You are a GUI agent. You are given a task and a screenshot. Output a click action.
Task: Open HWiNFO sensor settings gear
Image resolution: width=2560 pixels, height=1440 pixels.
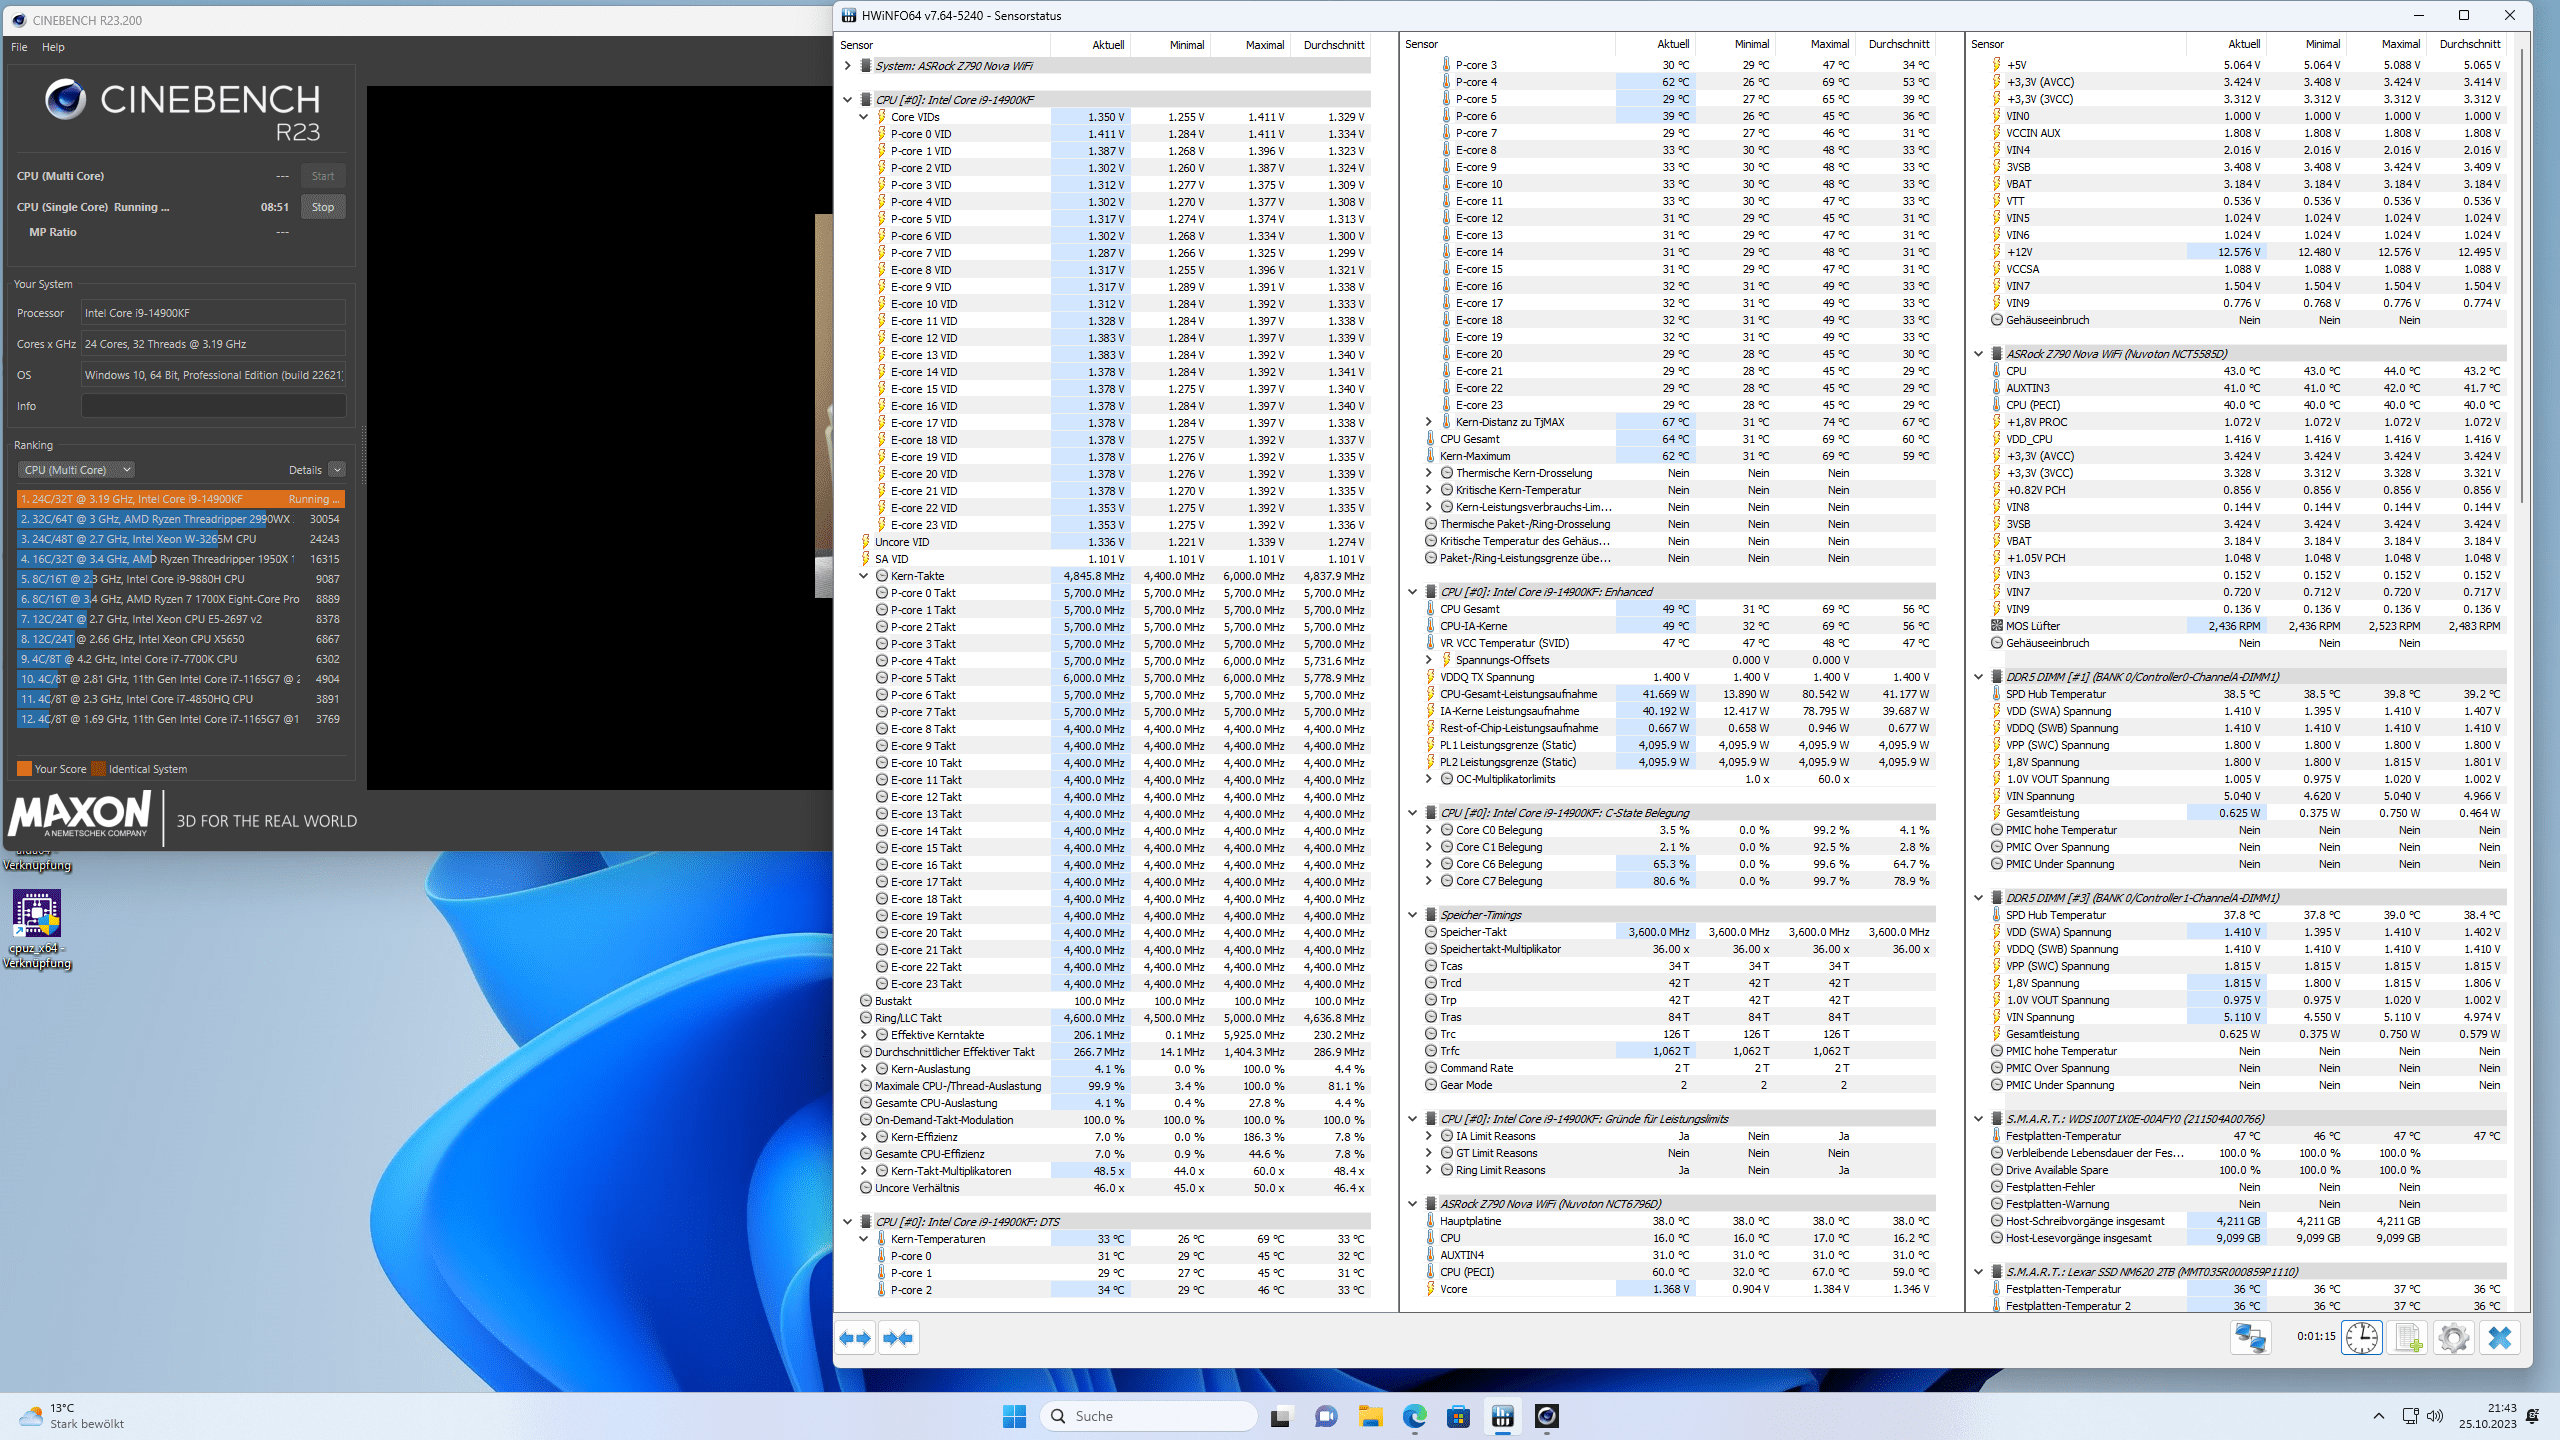coord(2453,1338)
